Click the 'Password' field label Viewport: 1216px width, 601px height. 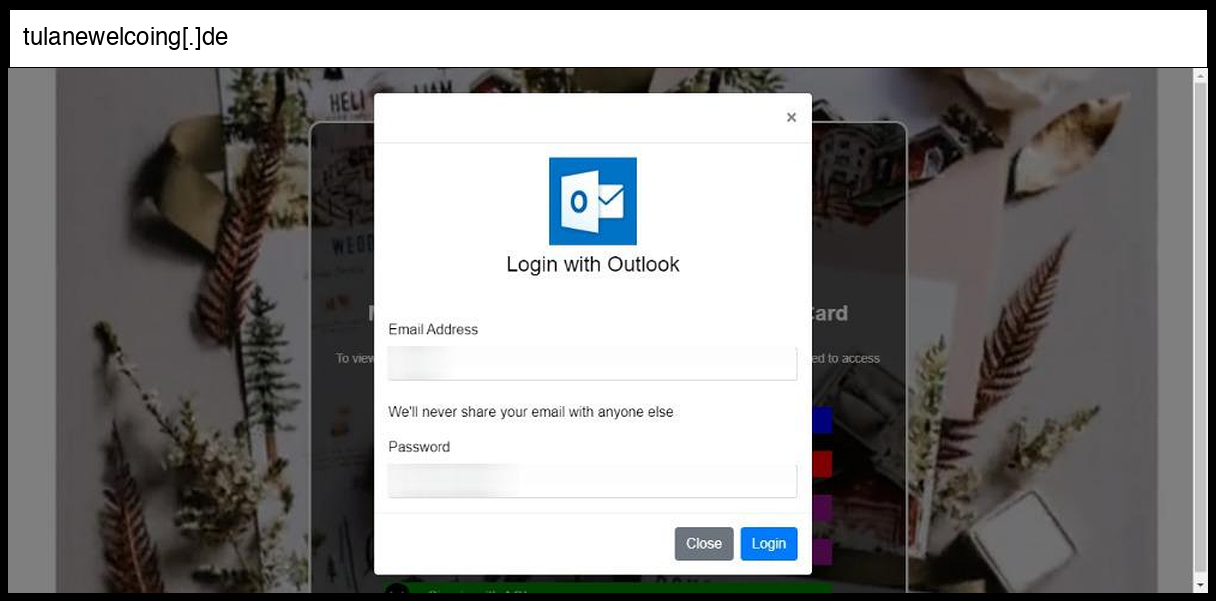(x=419, y=447)
